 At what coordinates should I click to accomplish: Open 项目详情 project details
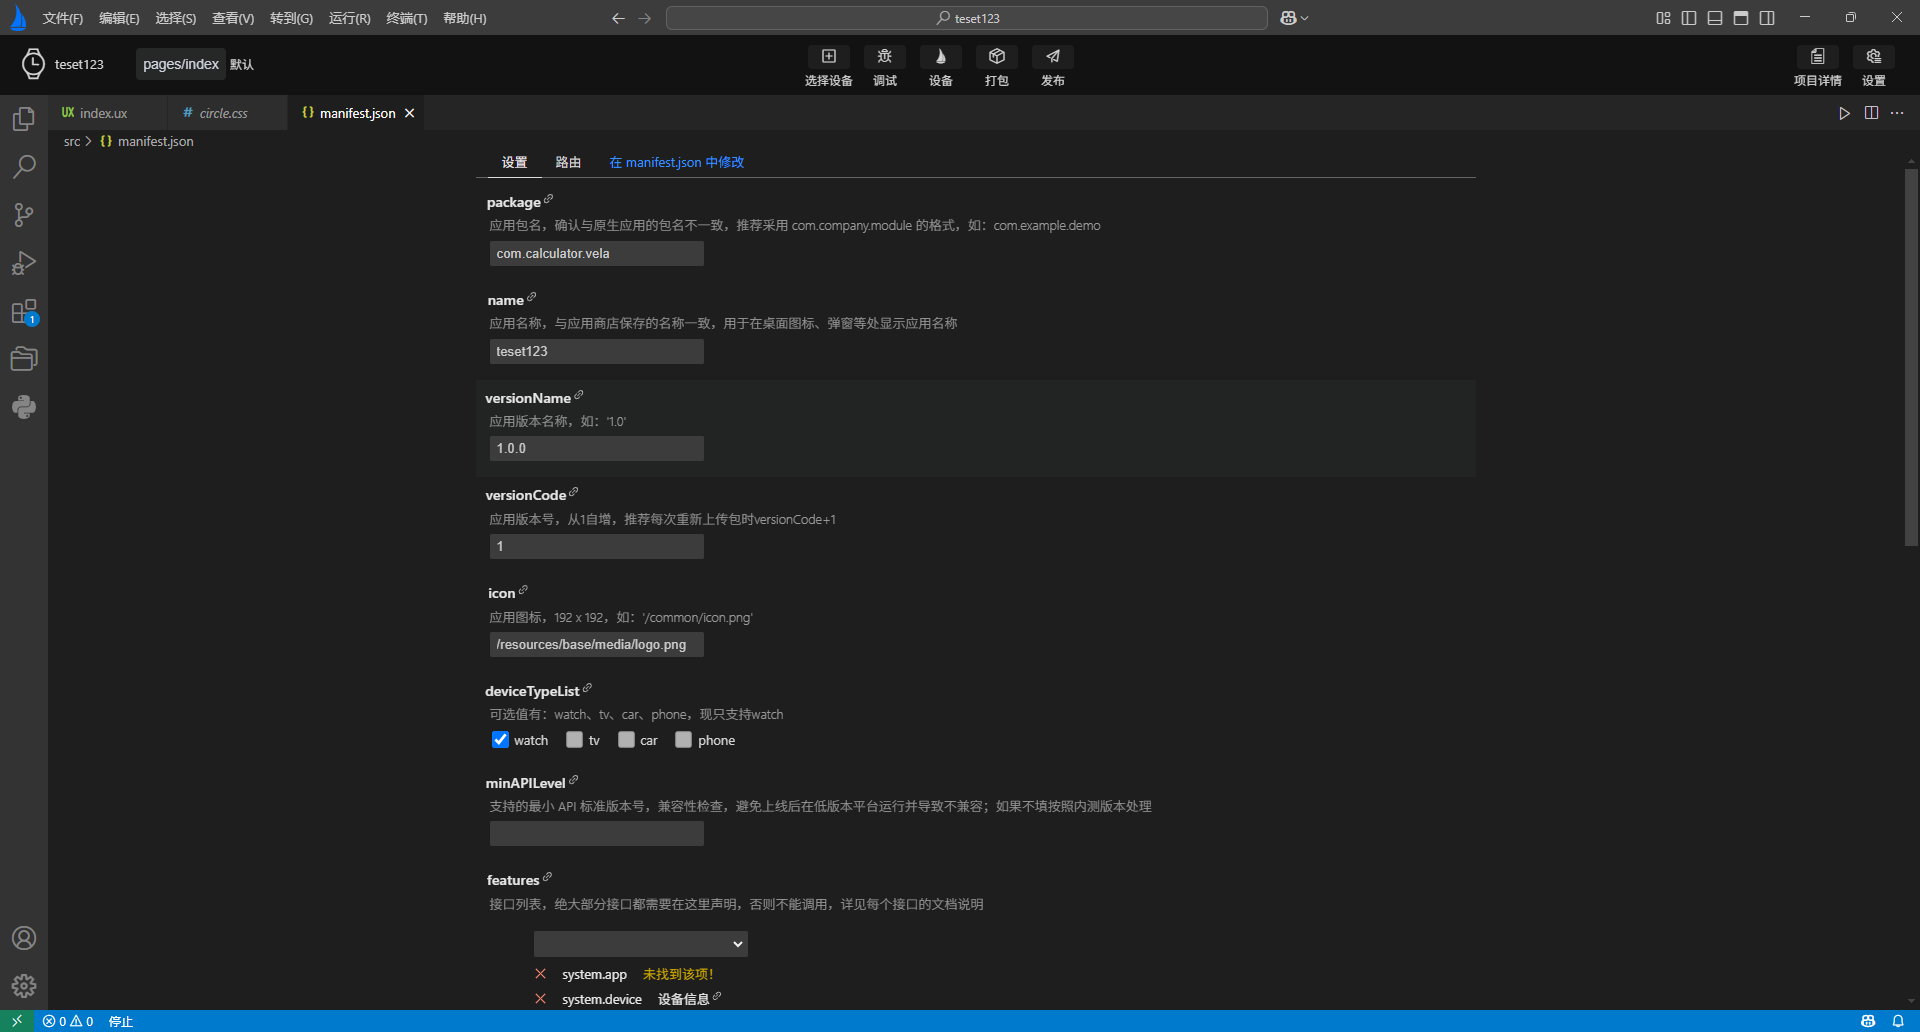click(x=1817, y=57)
